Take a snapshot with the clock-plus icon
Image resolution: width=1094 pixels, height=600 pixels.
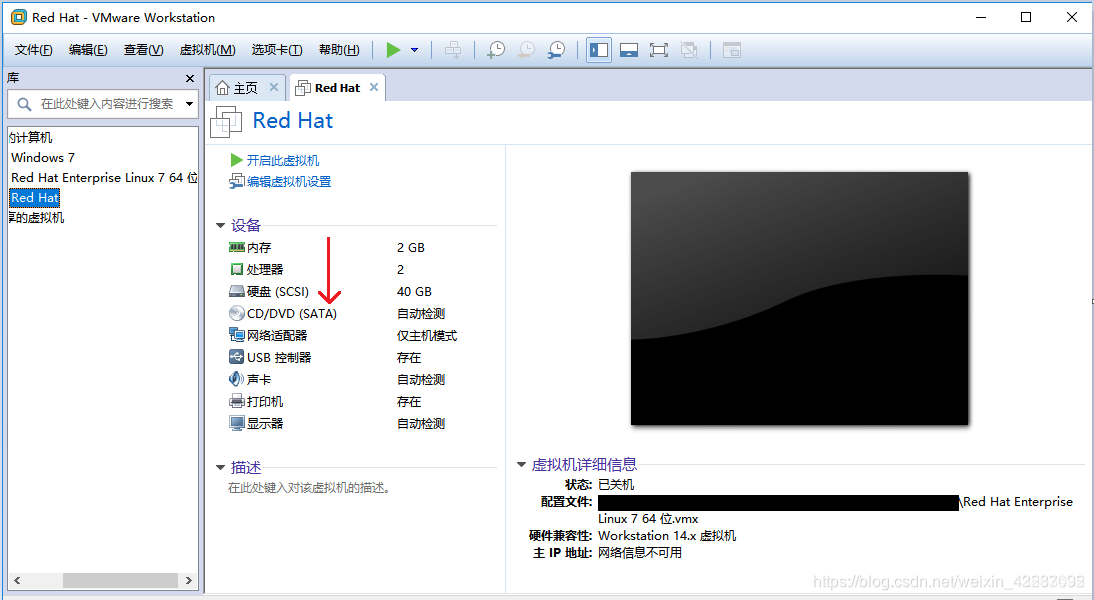[x=496, y=50]
